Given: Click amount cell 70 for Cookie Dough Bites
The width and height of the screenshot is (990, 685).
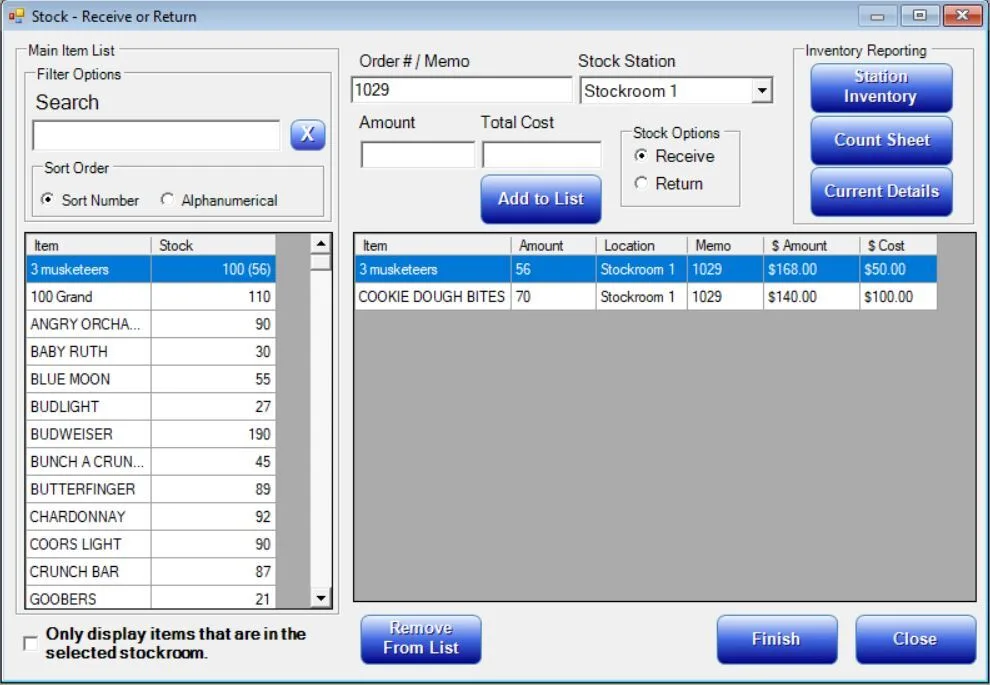Looking at the screenshot, I should [x=553, y=297].
